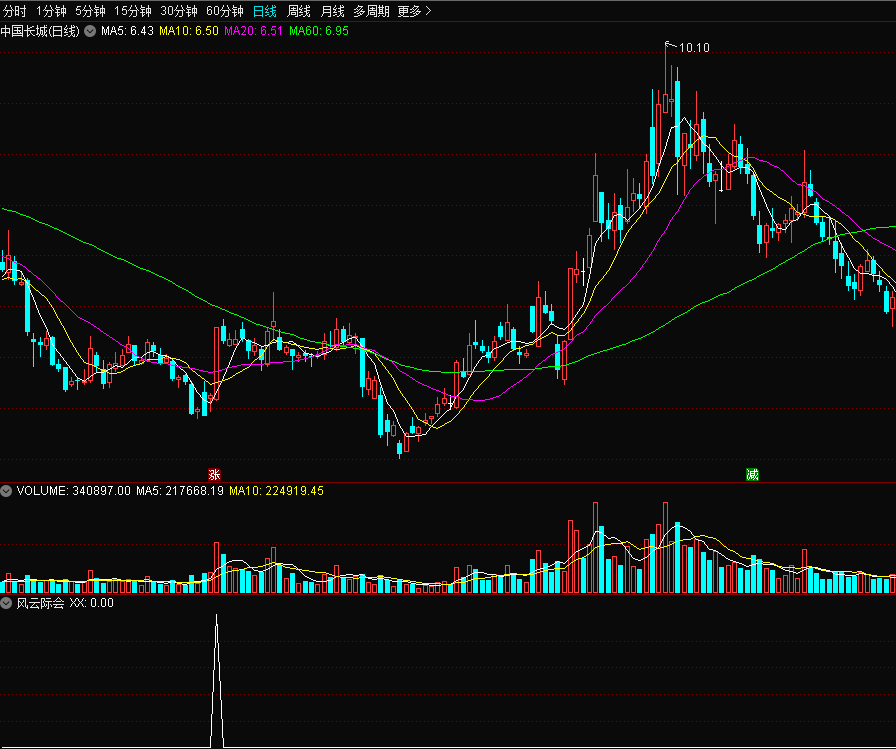
Task: Click the red 涨 marker
Action: tap(214, 474)
